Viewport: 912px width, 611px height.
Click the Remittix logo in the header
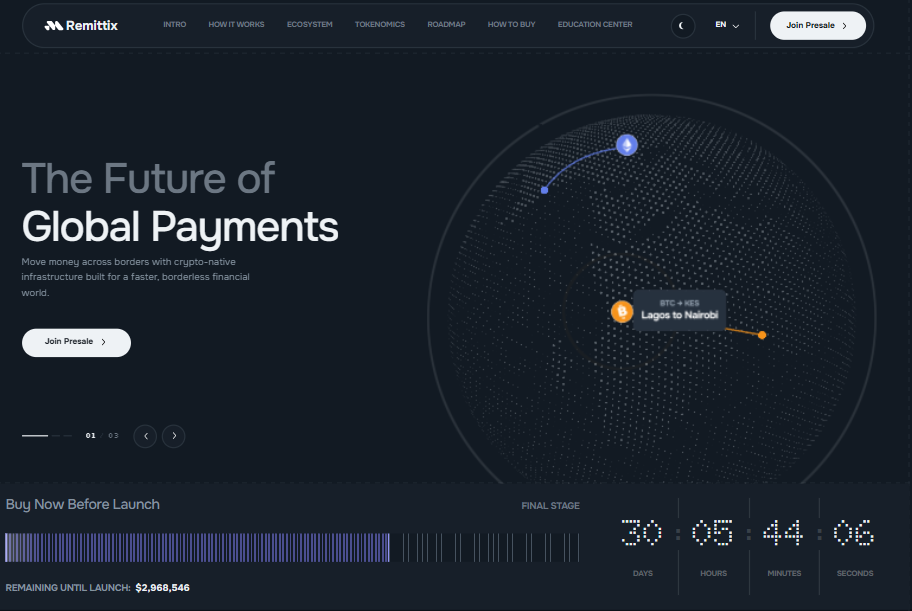point(81,25)
